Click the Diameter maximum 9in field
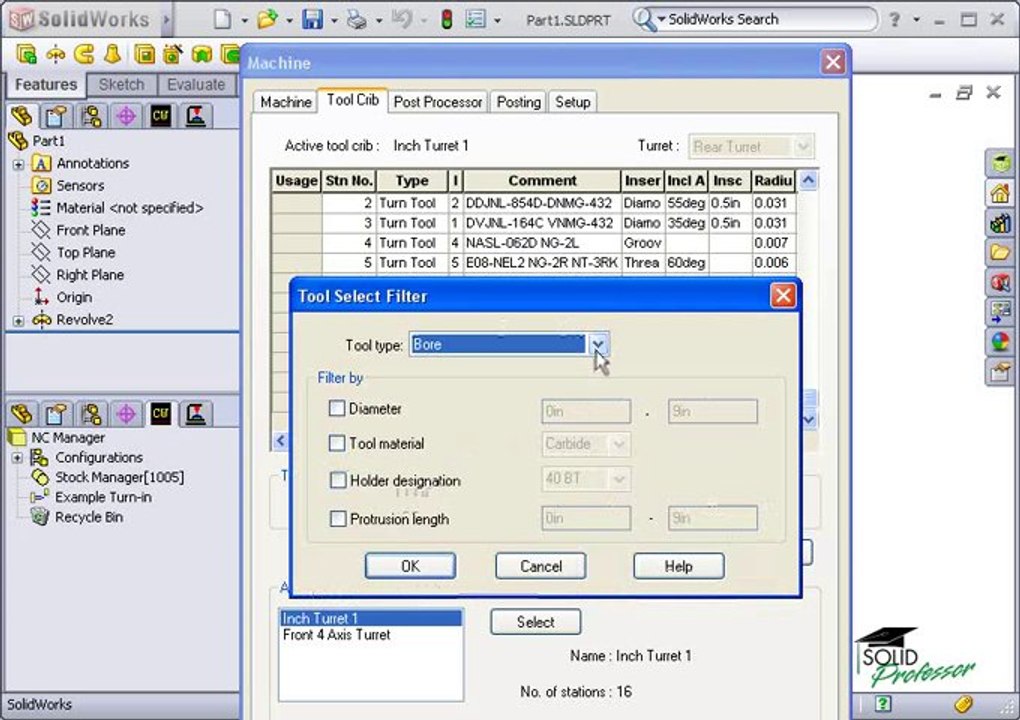This screenshot has height=720, width=1020. 712,411
